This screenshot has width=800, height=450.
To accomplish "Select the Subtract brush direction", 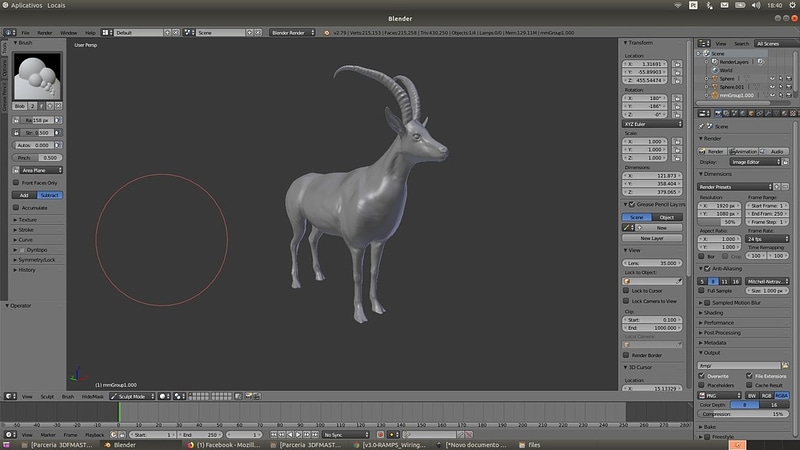I will tap(49, 195).
